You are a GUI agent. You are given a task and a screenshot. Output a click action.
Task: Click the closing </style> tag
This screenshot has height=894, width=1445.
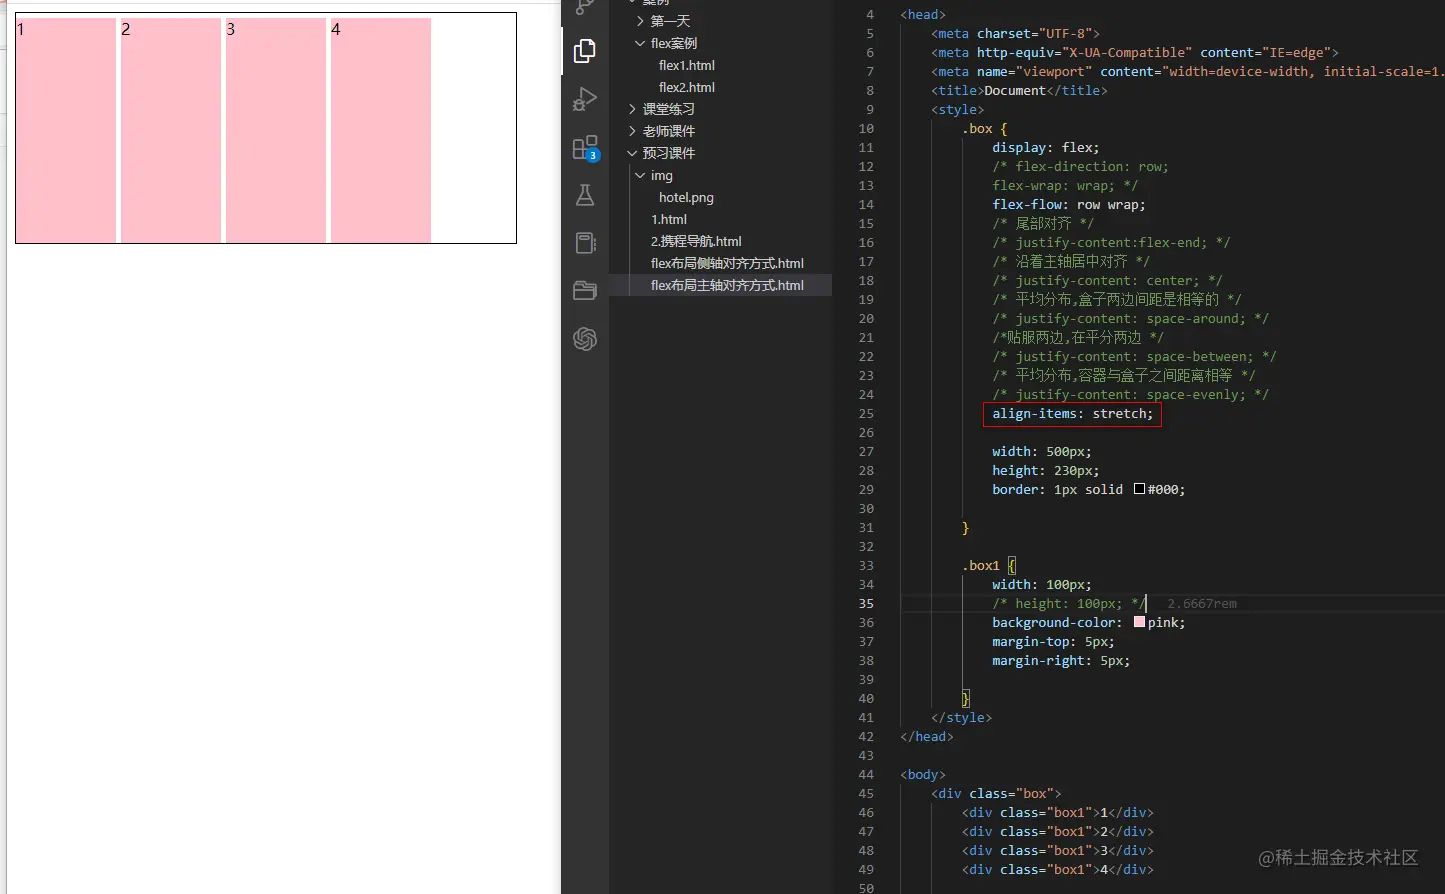coord(962,717)
